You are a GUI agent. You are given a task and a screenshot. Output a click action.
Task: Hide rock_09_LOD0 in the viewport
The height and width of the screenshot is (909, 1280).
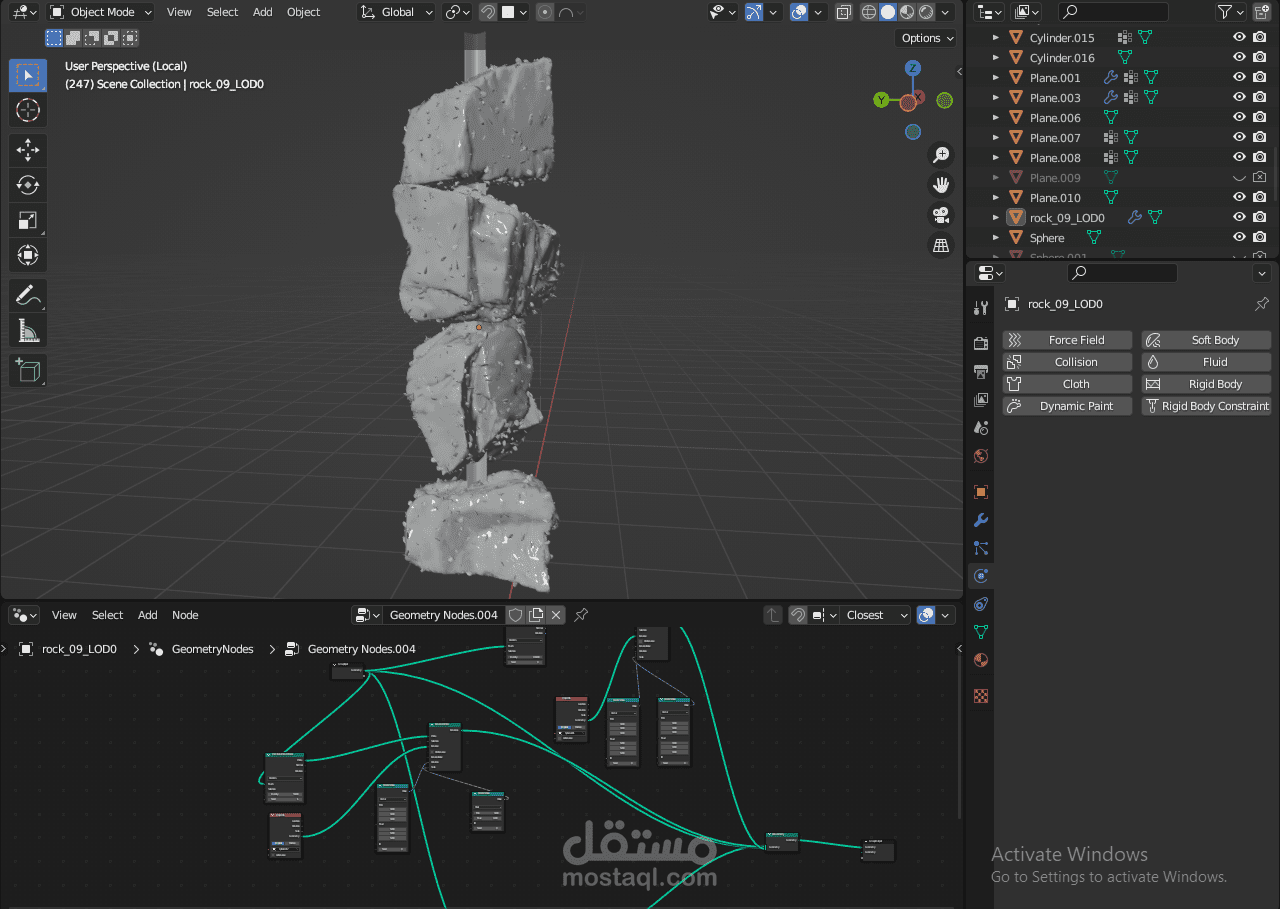click(1239, 217)
